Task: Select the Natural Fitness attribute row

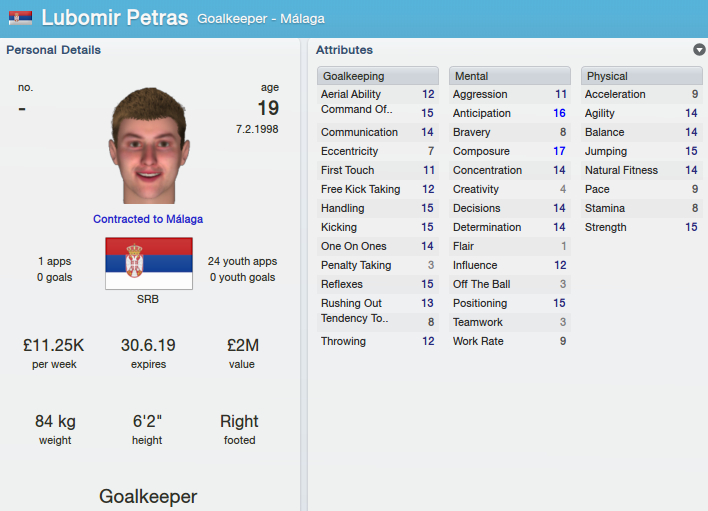Action: tap(642, 170)
